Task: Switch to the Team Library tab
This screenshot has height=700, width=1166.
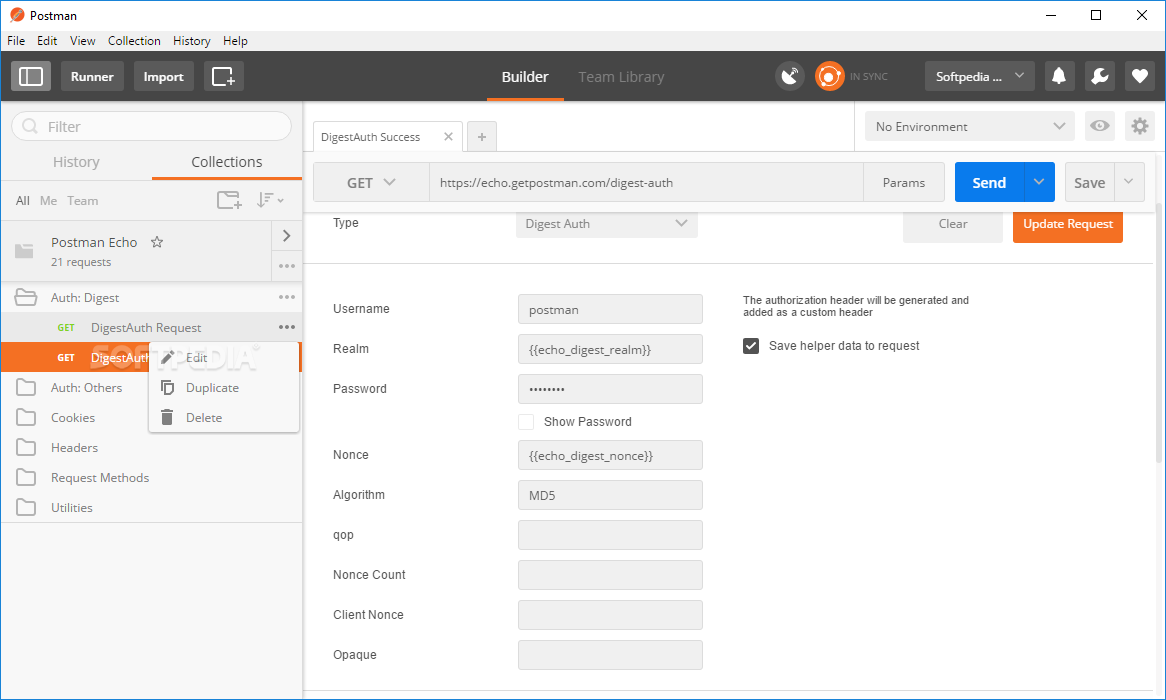Action: 621,77
